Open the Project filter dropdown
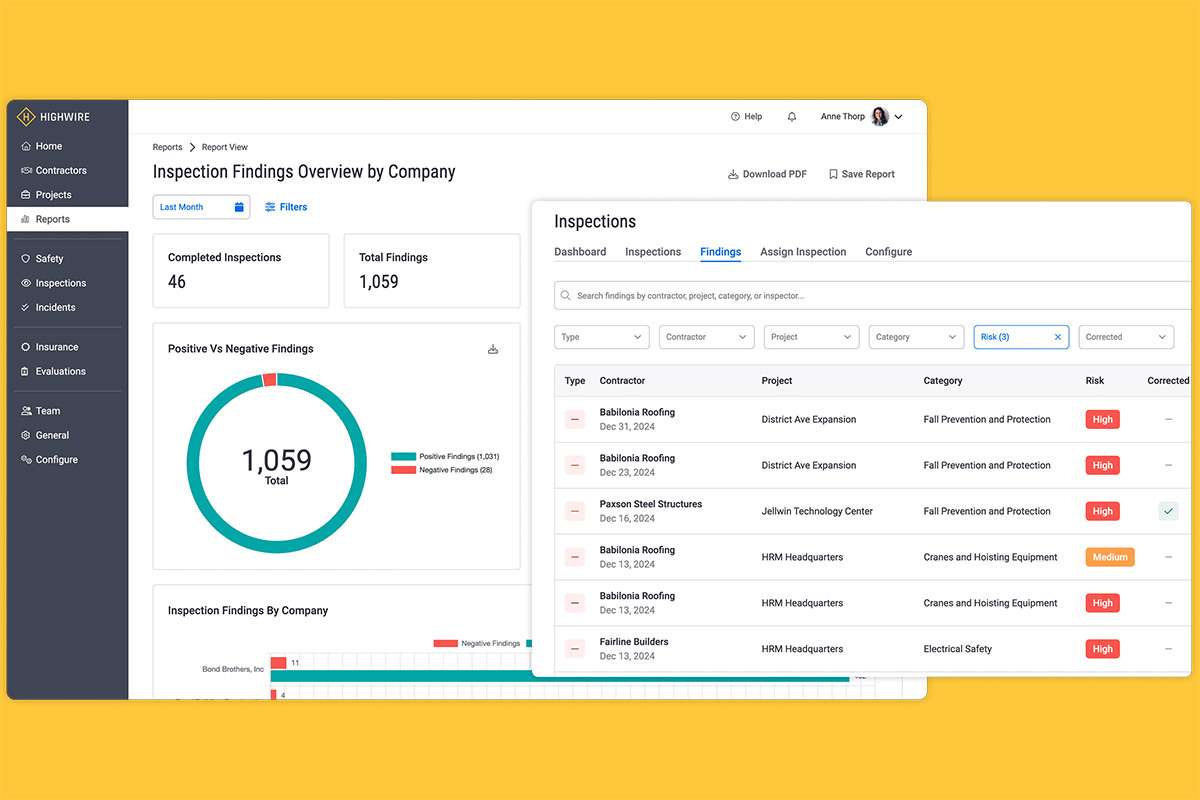Viewport: 1200px width, 800px height. pyautogui.click(x=812, y=337)
